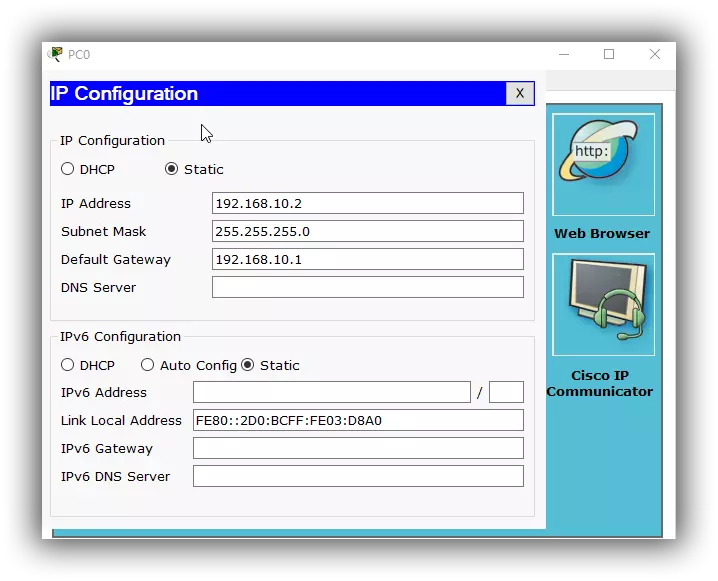Image resolution: width=718 pixels, height=581 pixels.
Task: Focus the Default Gateway field
Action: pos(367,259)
